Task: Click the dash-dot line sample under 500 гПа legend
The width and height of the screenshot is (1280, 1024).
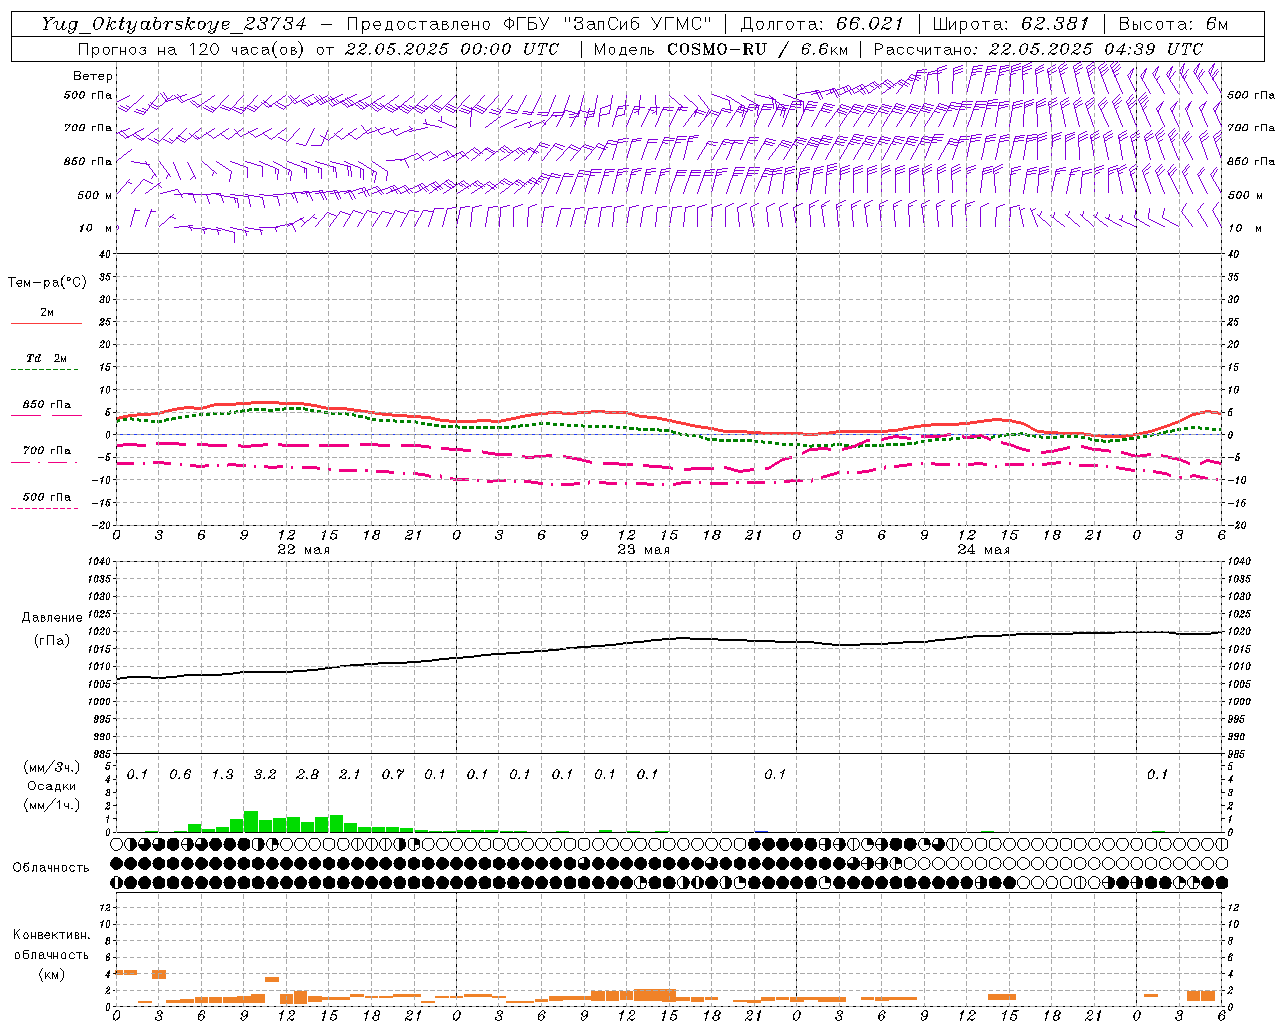Action: 44,509
